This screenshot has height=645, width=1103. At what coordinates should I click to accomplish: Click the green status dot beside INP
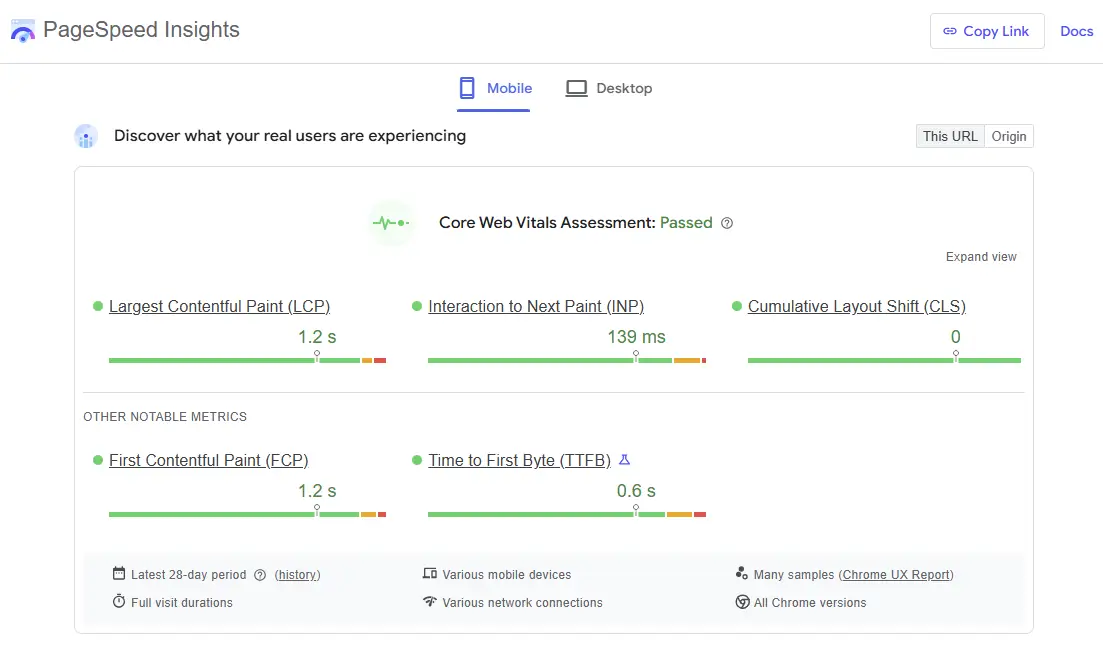pos(416,306)
